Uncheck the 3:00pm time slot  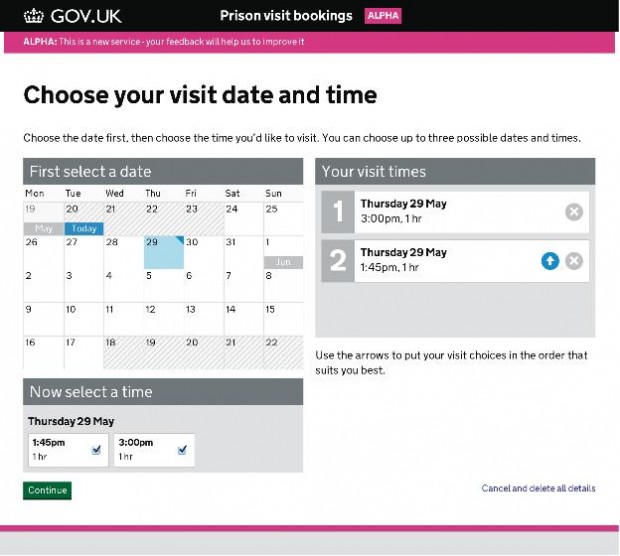click(182, 450)
